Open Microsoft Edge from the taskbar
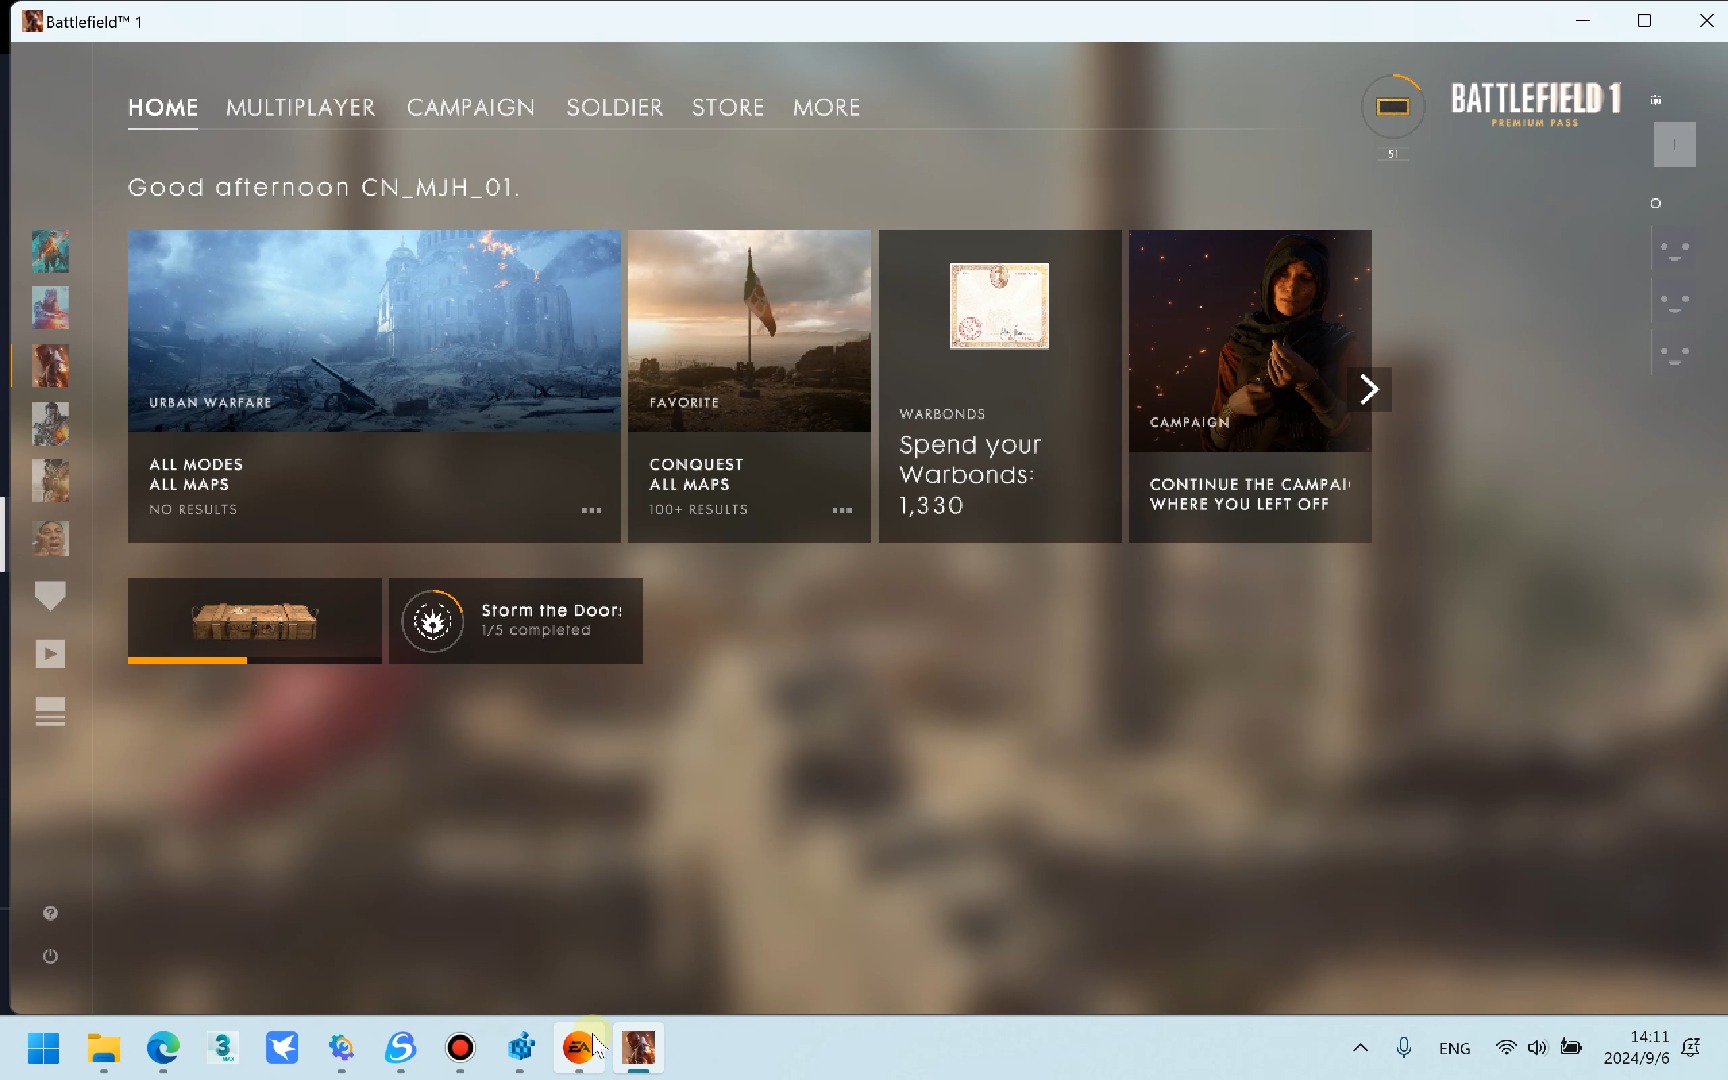The height and width of the screenshot is (1080, 1728). coord(163,1048)
